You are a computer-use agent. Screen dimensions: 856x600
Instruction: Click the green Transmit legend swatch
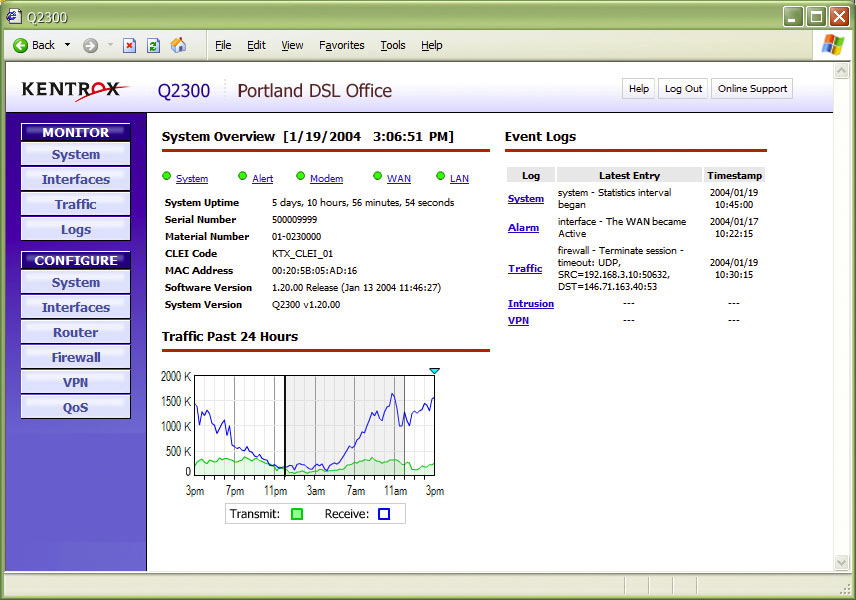[297, 514]
